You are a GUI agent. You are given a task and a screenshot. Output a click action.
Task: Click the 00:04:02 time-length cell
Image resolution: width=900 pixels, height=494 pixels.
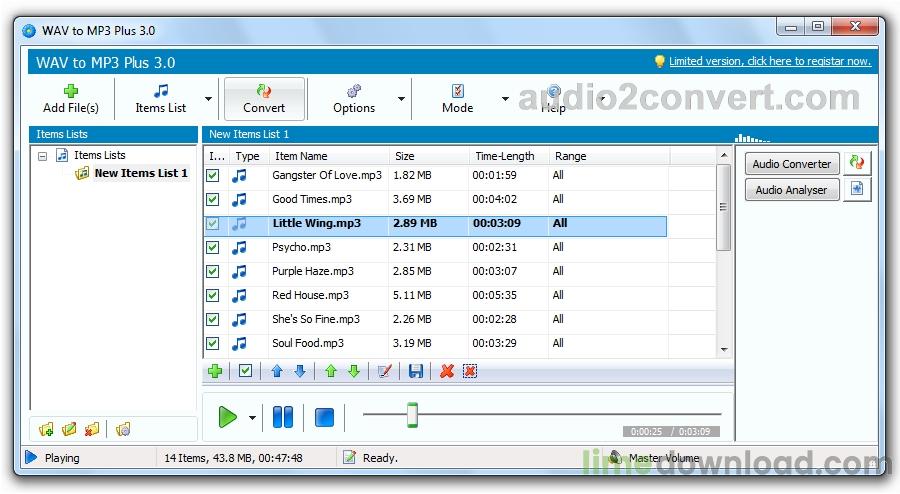coord(495,200)
